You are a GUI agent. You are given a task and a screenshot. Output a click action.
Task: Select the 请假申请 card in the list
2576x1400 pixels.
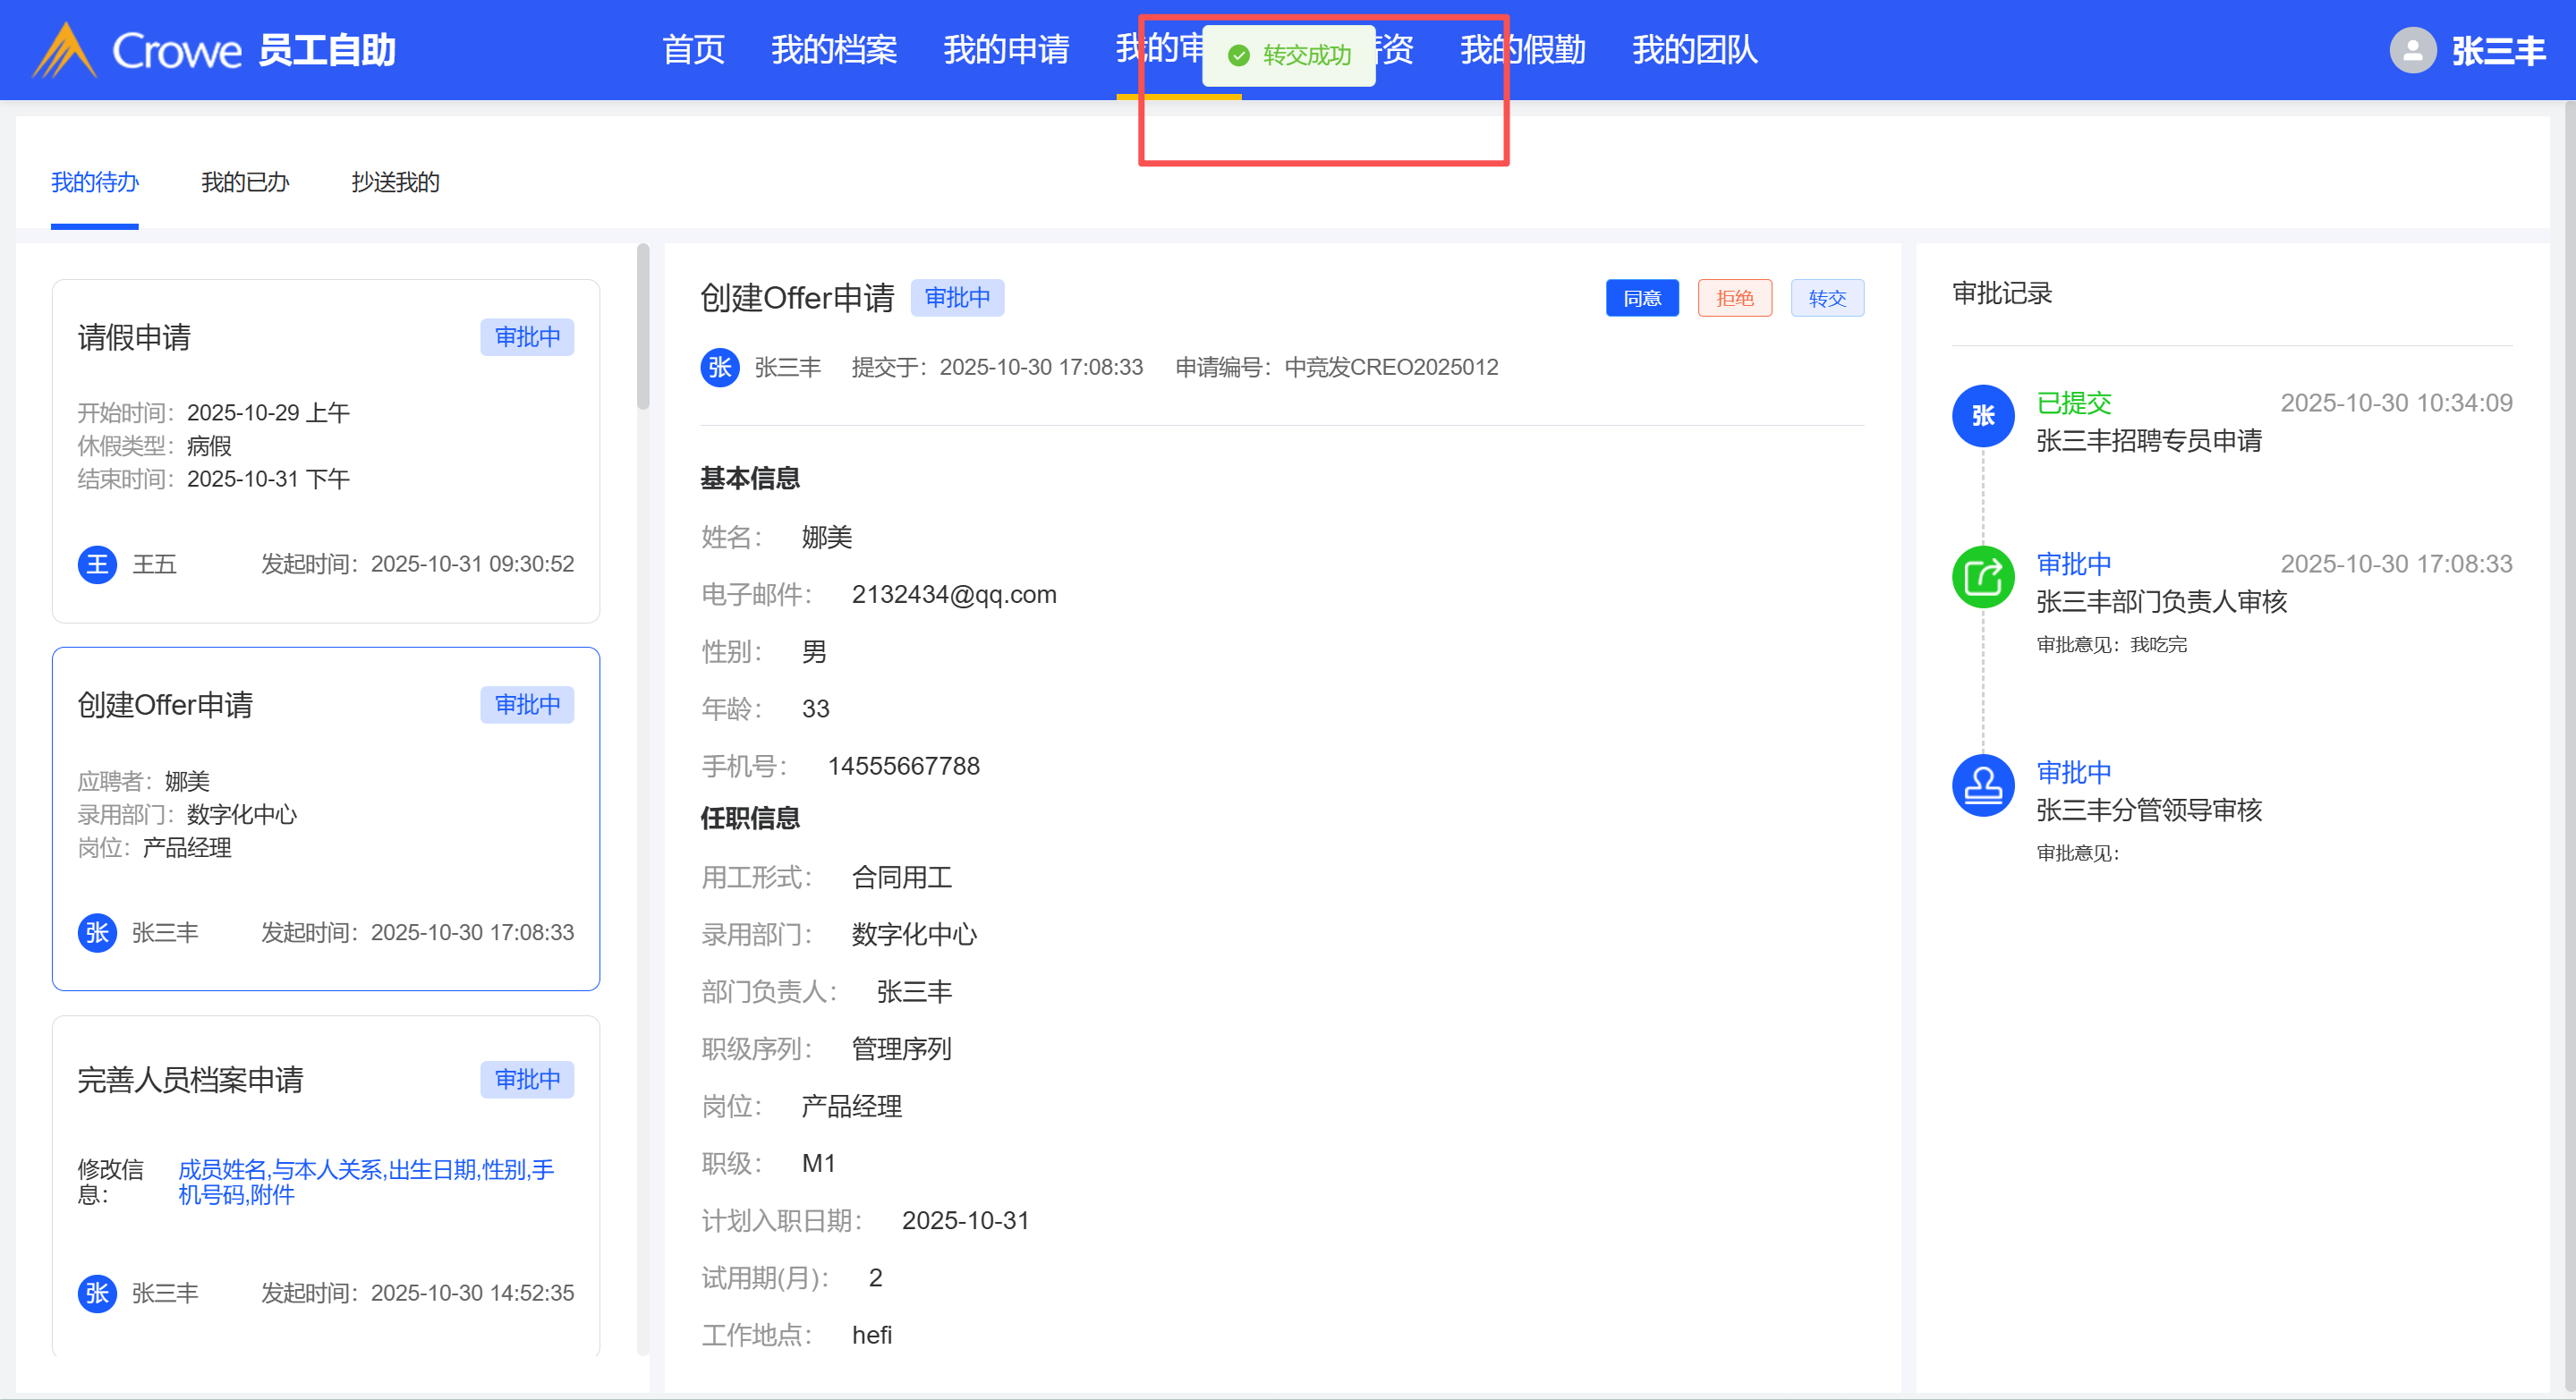[325, 450]
